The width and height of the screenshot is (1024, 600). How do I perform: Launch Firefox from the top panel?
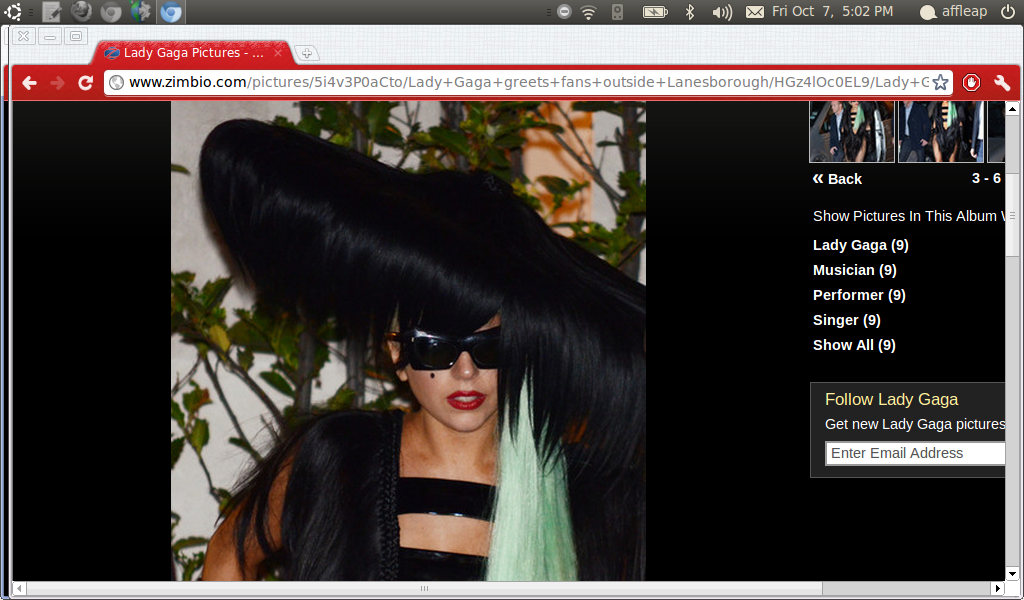tap(81, 11)
